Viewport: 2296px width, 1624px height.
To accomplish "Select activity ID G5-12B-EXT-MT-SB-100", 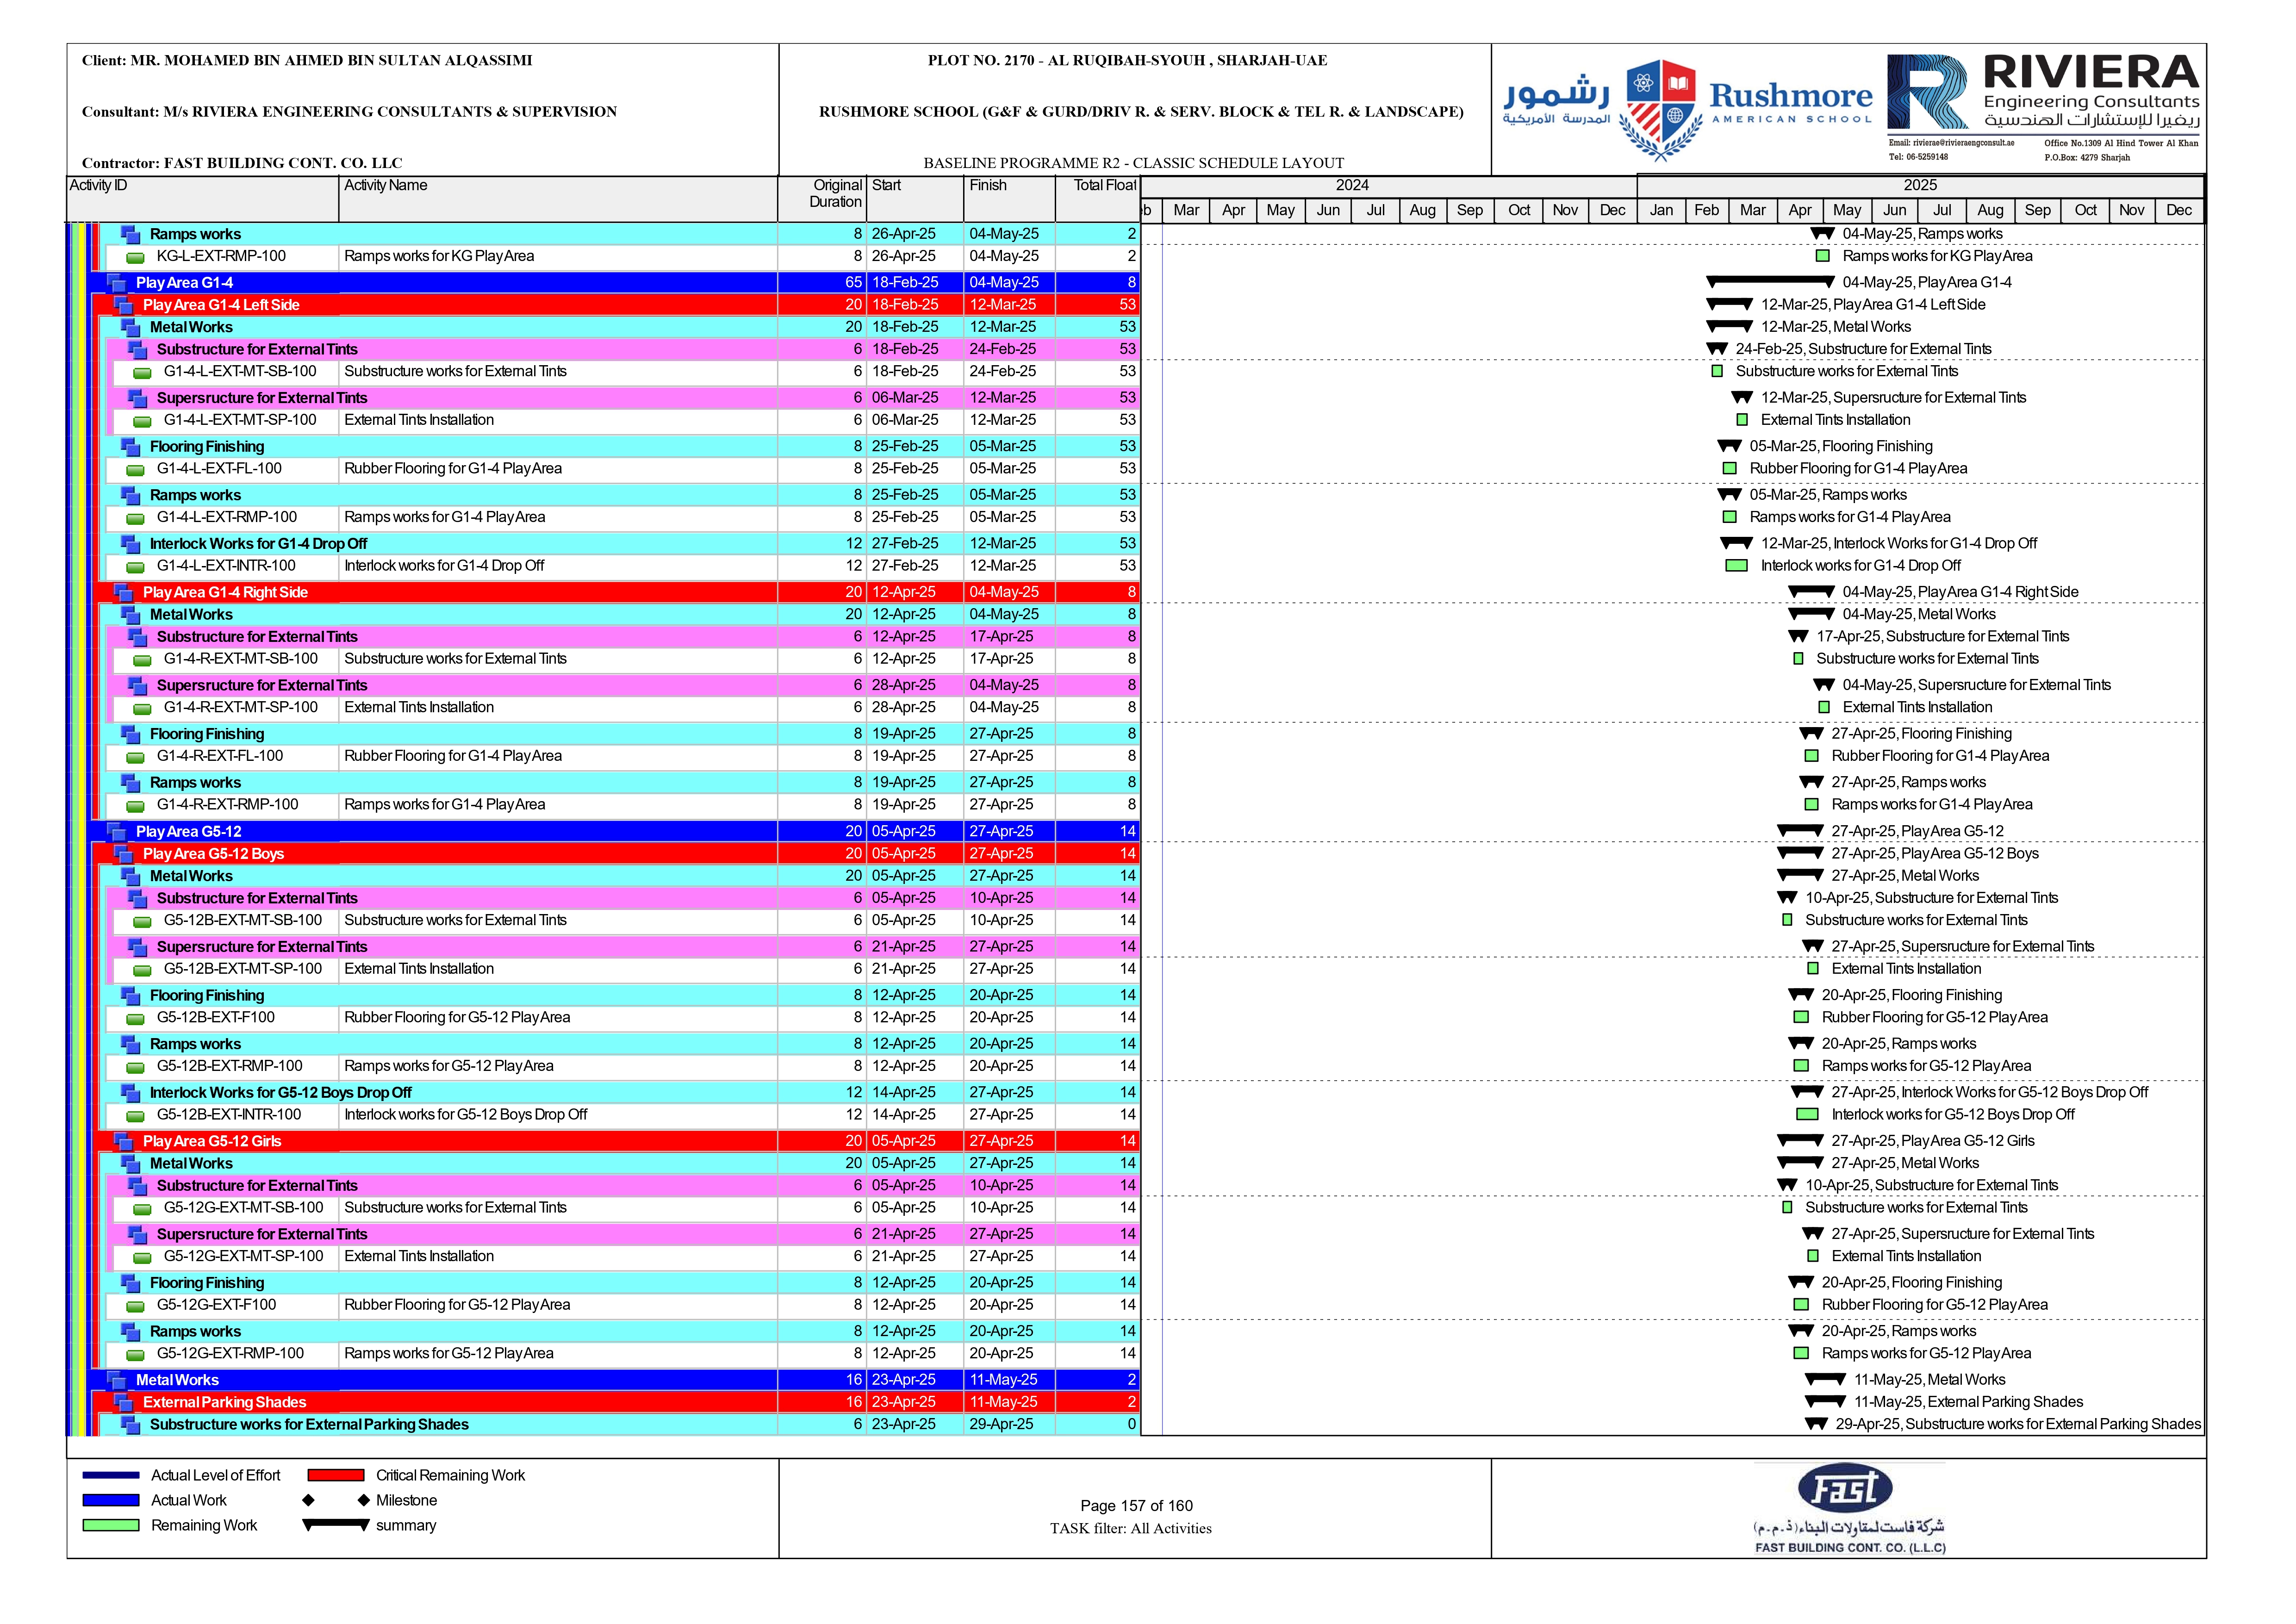I will coord(243,921).
